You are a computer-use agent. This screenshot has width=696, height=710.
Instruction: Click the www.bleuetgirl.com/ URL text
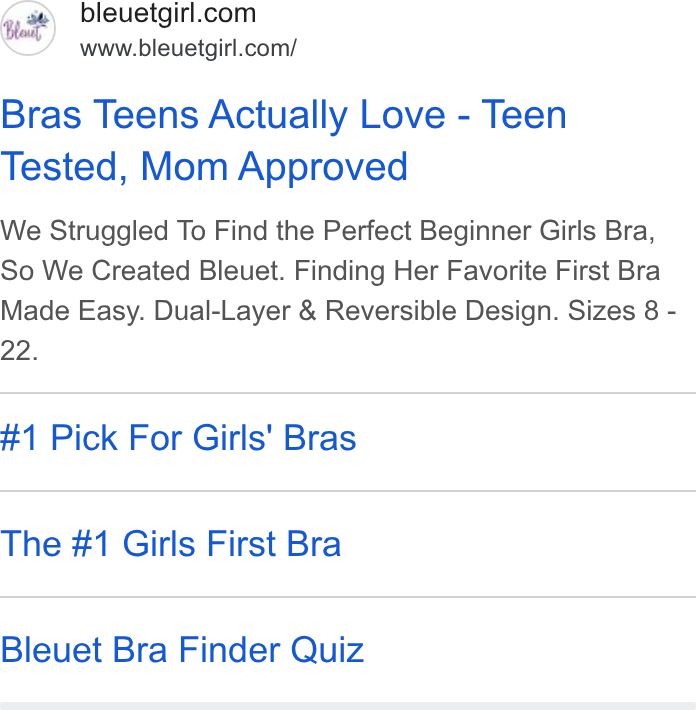pos(188,48)
